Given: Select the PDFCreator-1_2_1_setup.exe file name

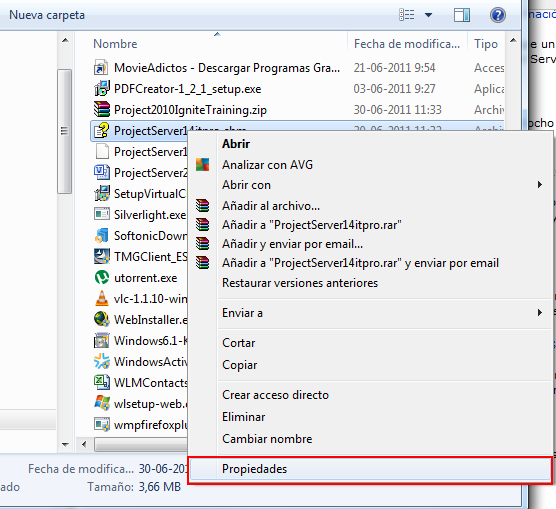Looking at the screenshot, I should pyautogui.click(x=188, y=89).
